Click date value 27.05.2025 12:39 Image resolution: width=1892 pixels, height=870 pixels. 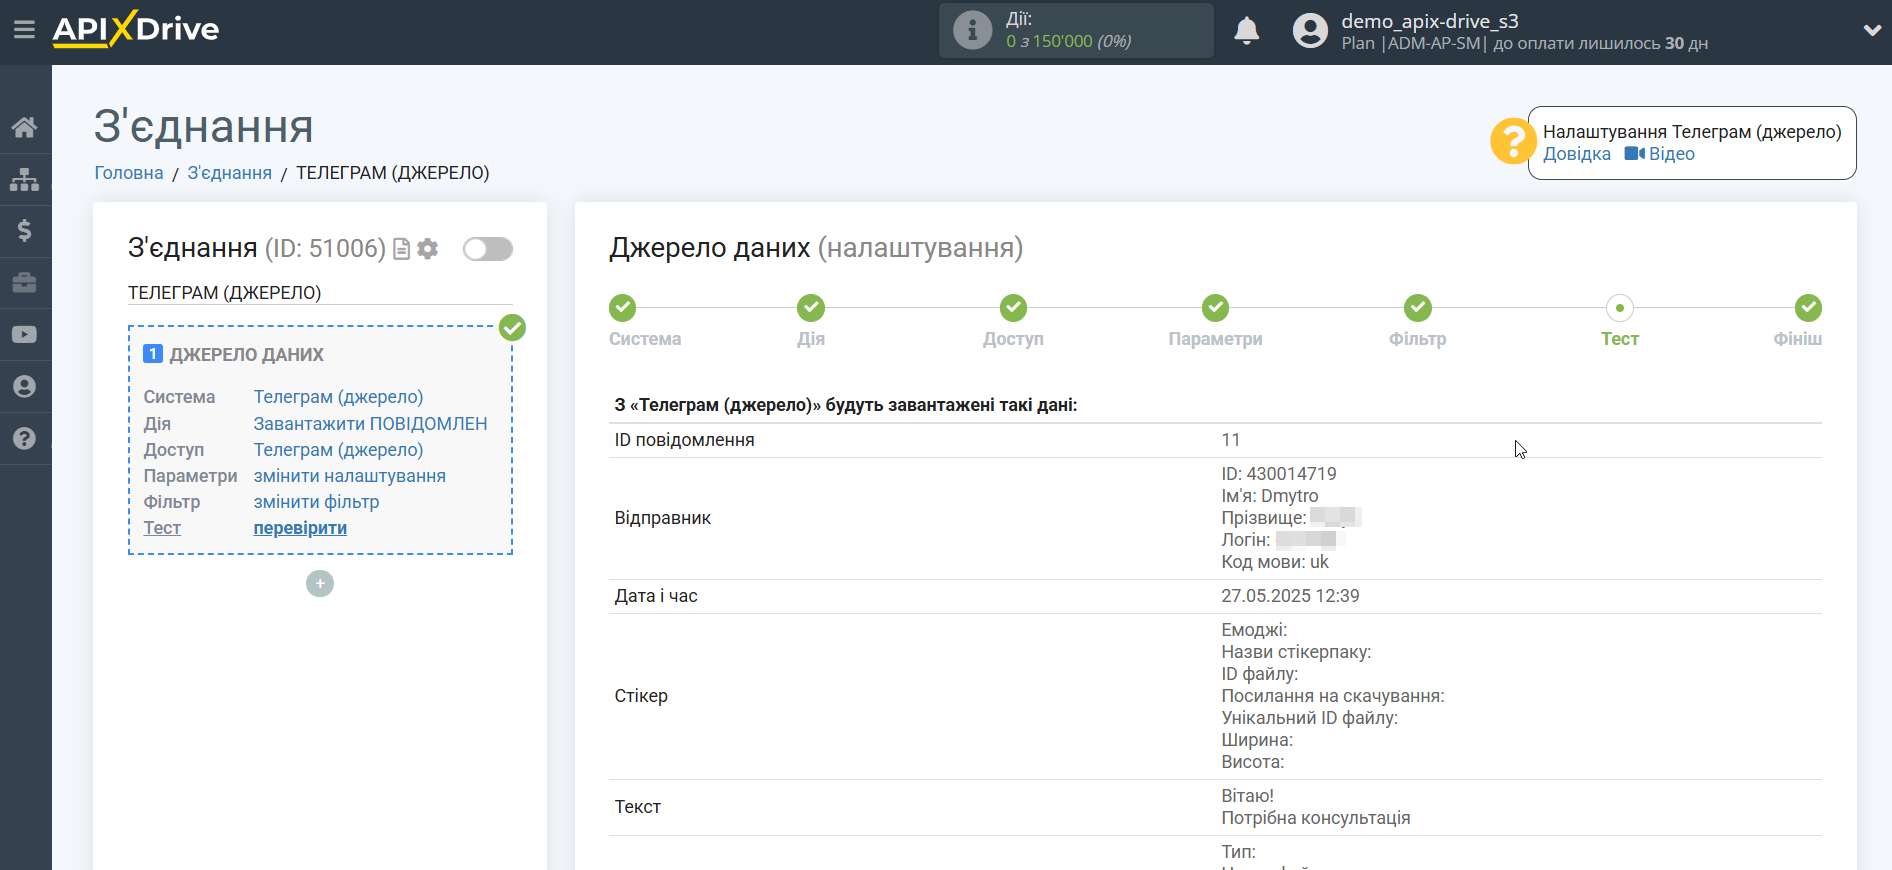click(x=1290, y=596)
